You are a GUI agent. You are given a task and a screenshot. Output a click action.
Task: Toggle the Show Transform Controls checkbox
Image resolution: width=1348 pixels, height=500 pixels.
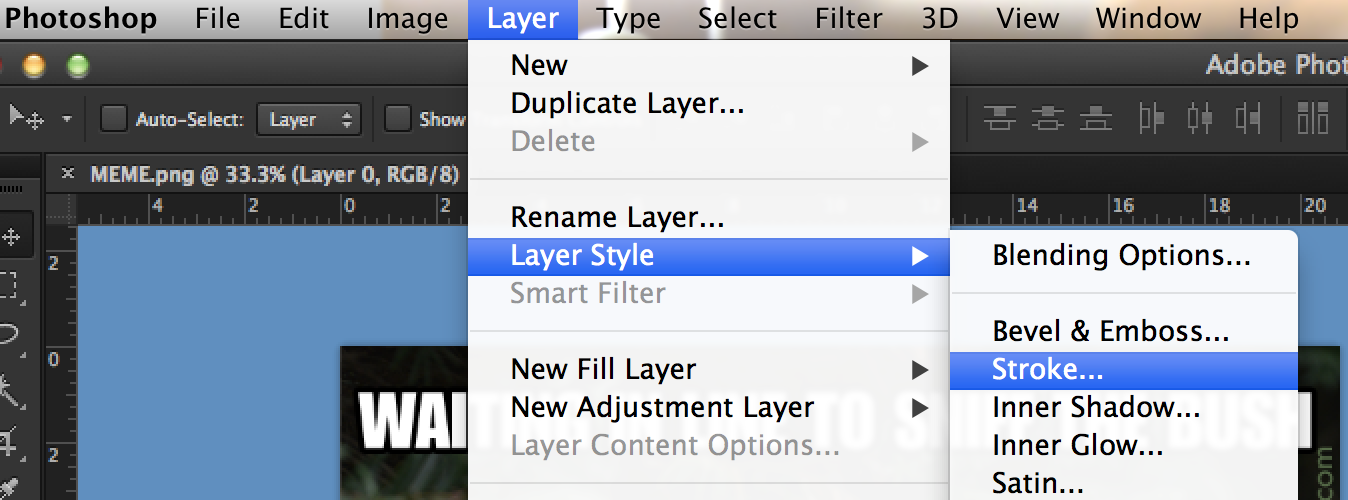pos(399,119)
